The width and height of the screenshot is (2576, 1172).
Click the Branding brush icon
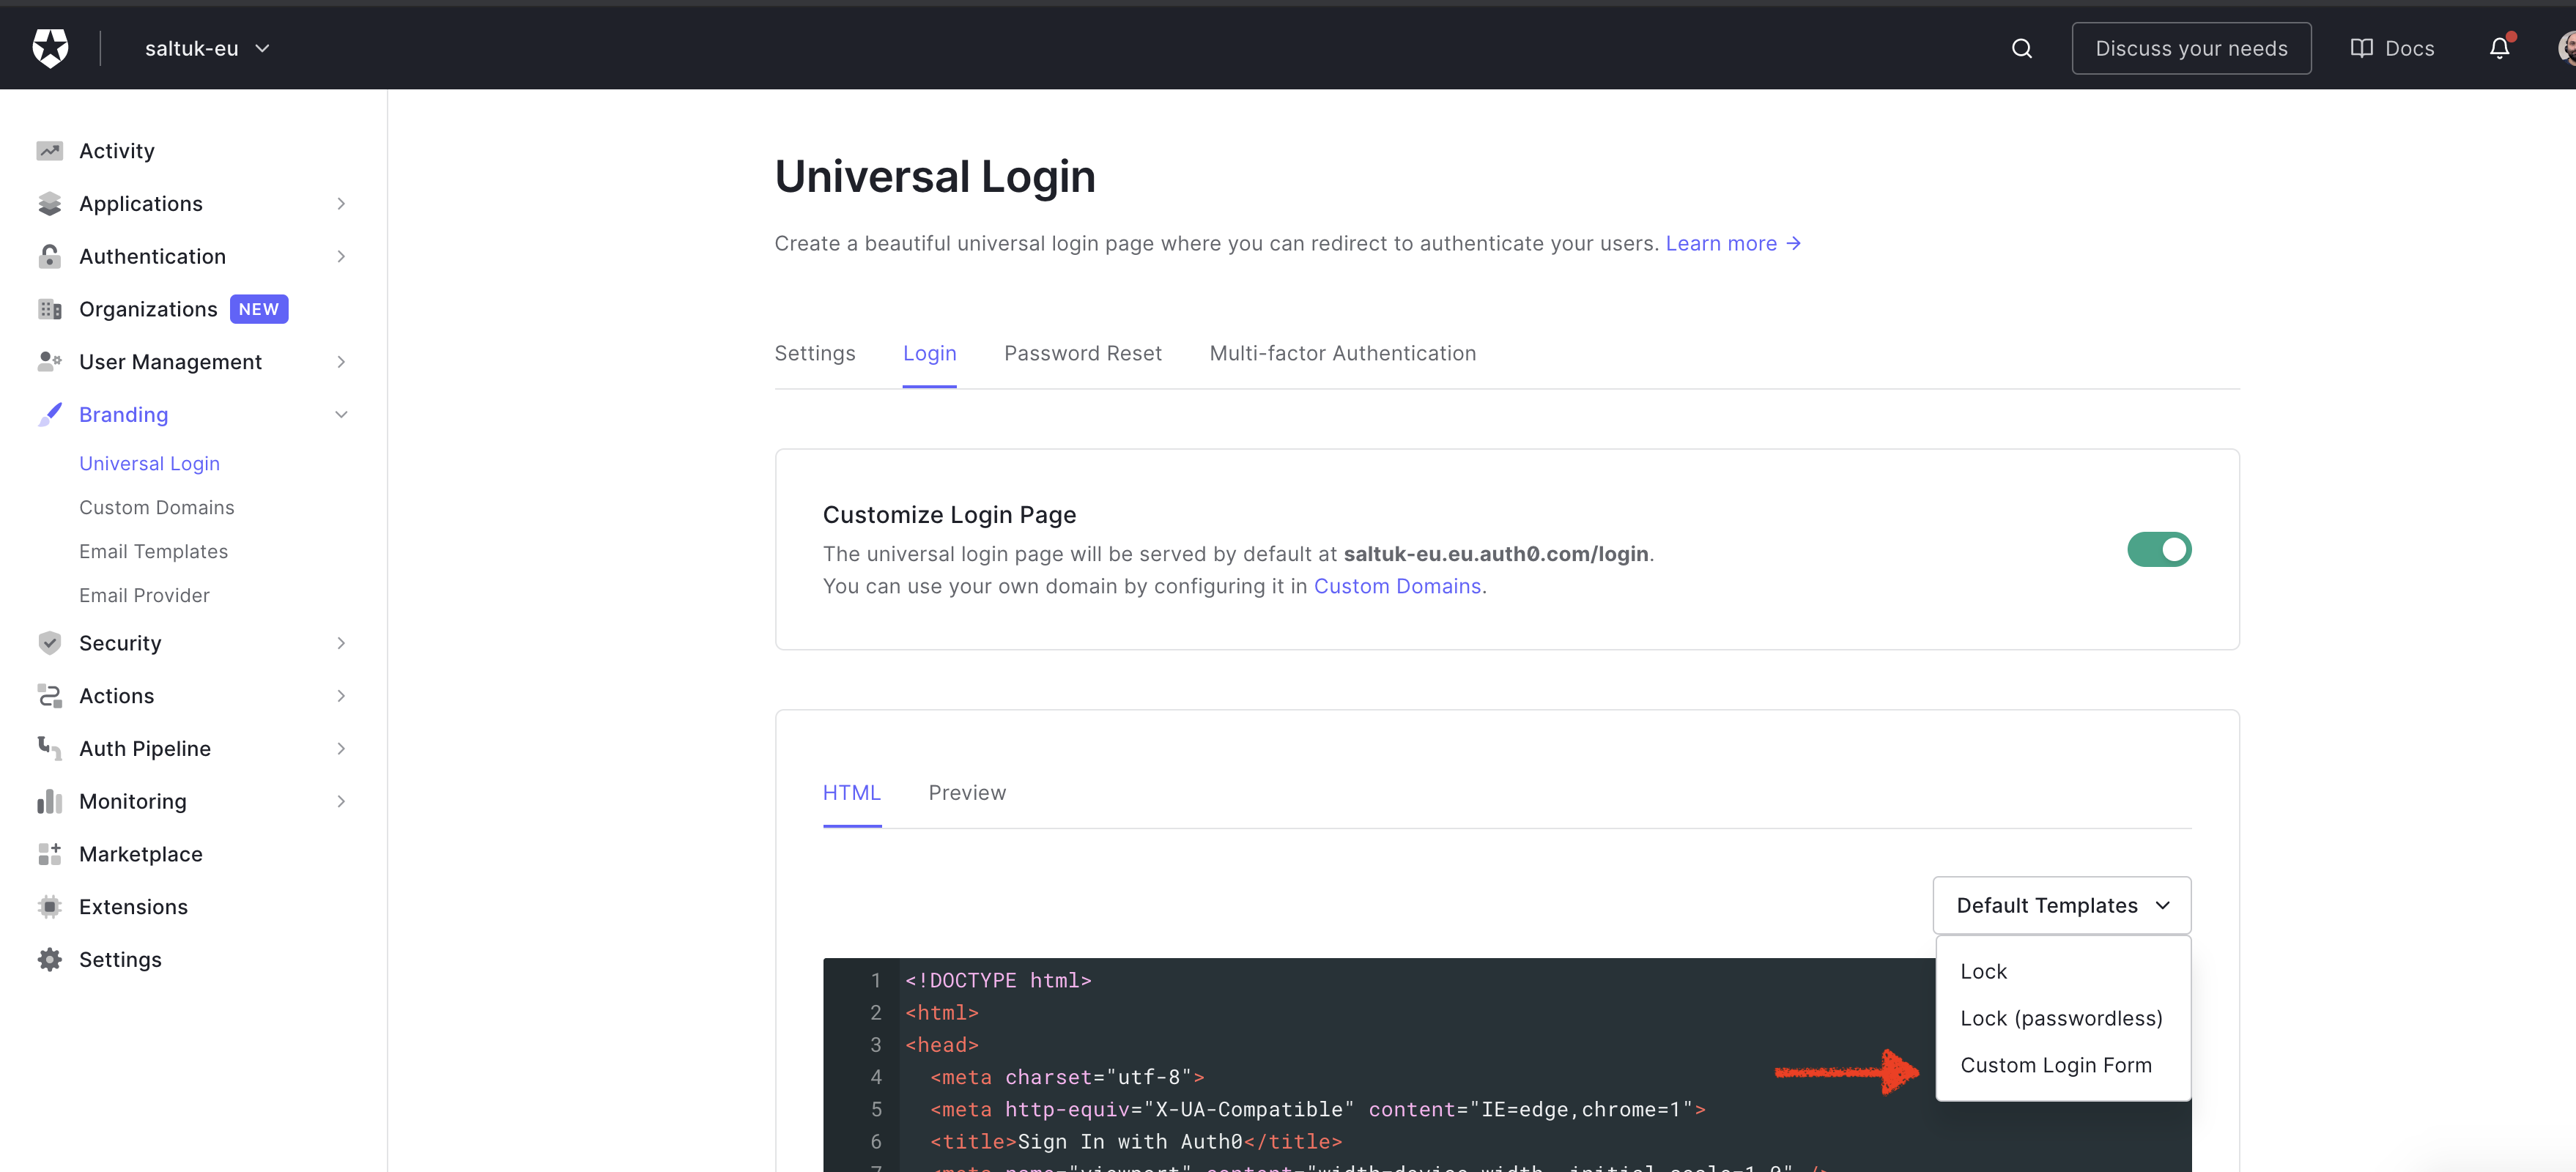(49, 414)
